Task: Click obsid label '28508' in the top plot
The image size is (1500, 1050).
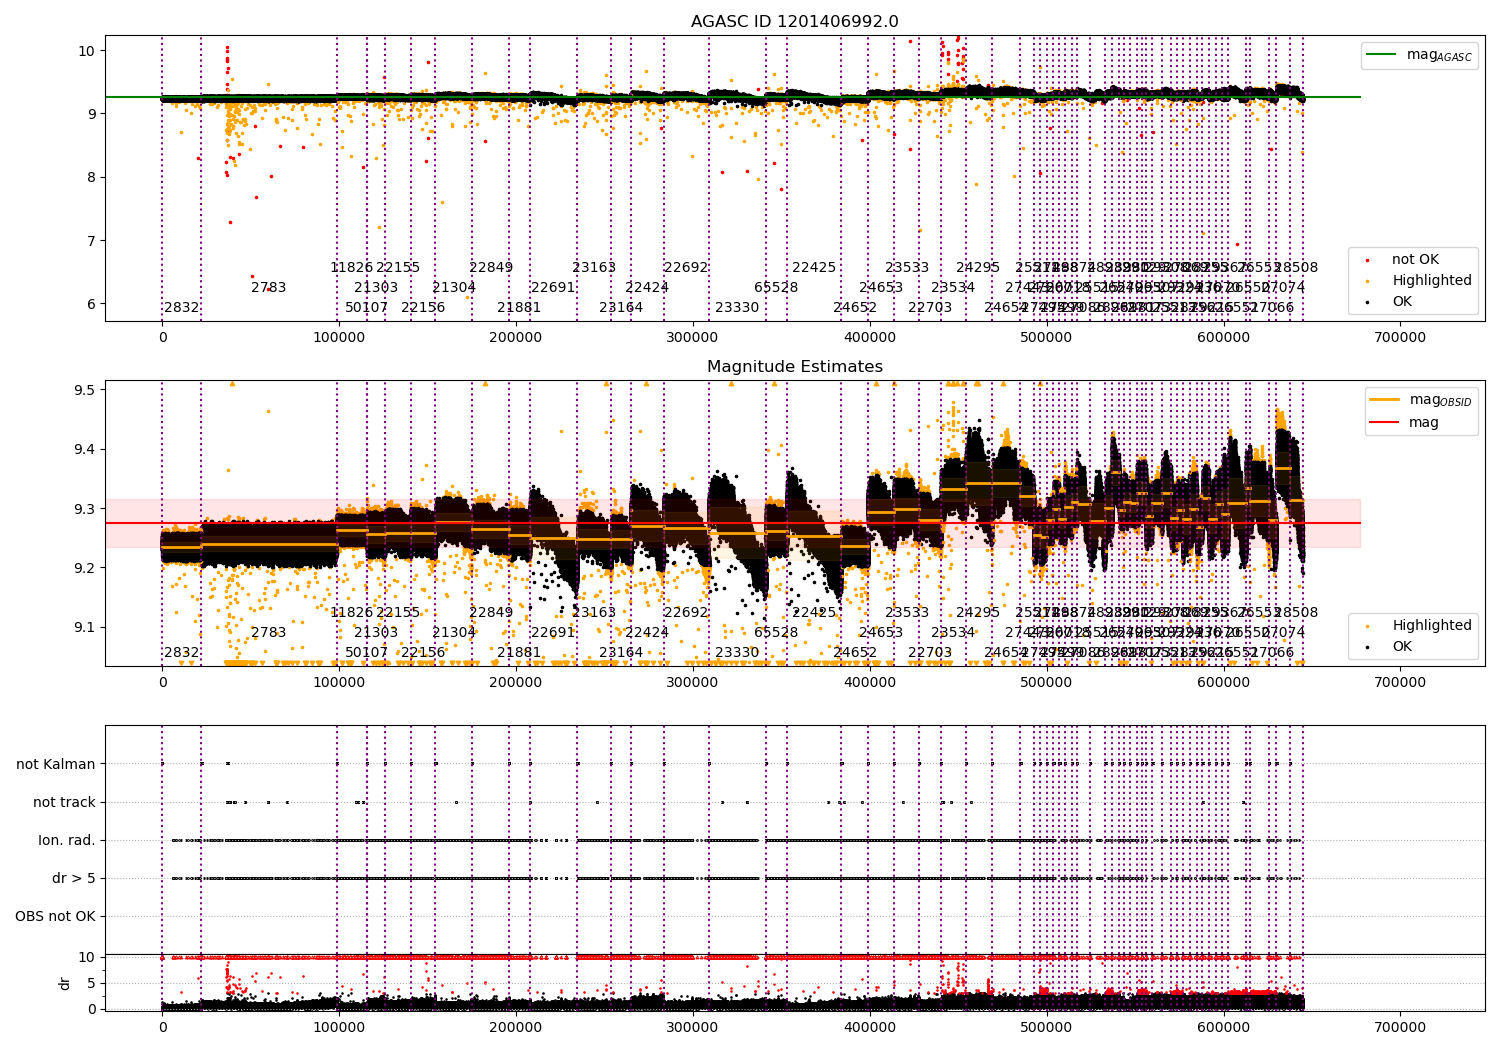Action: (1296, 267)
